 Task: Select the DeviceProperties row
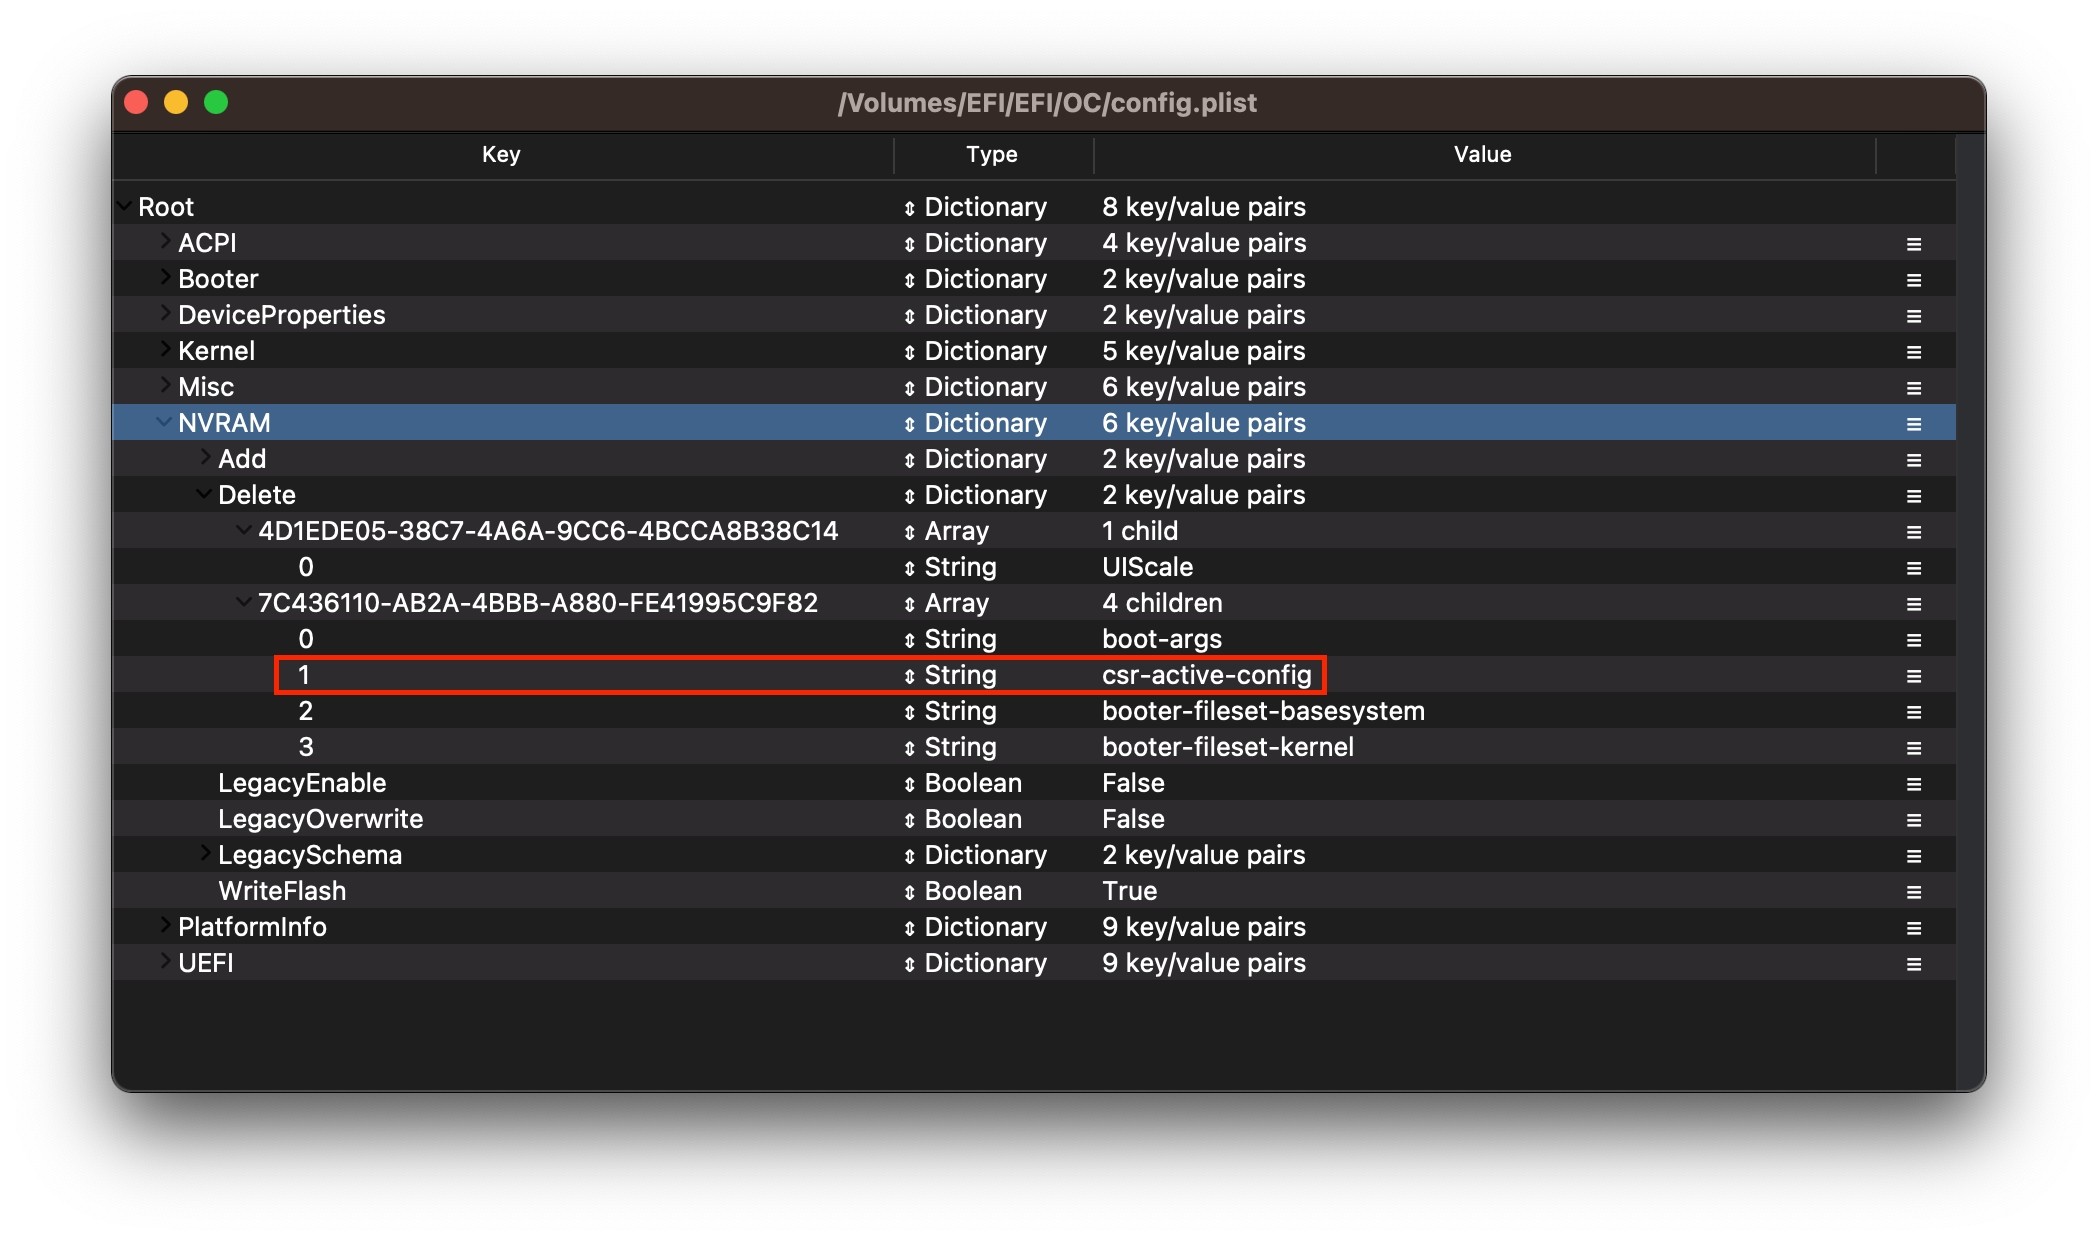click(281, 315)
